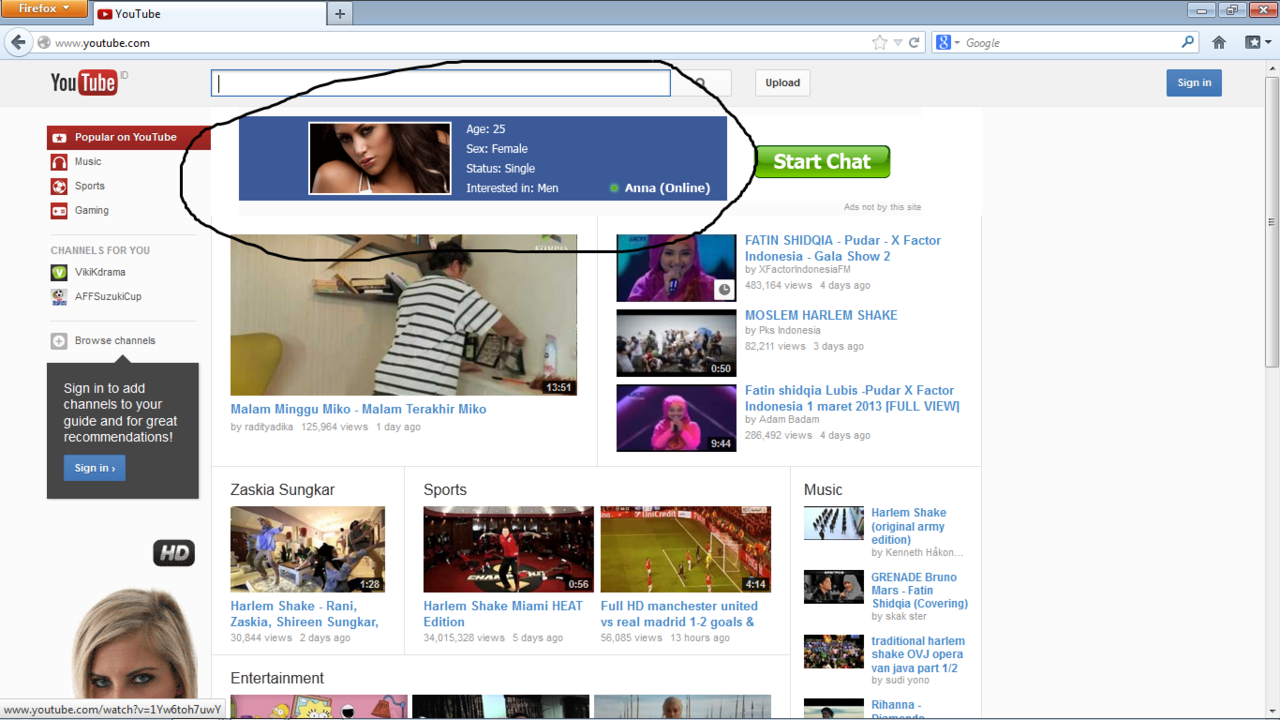
Task: Open MOSLEM HARLEM SHAKE video link
Action: pyautogui.click(x=821, y=315)
